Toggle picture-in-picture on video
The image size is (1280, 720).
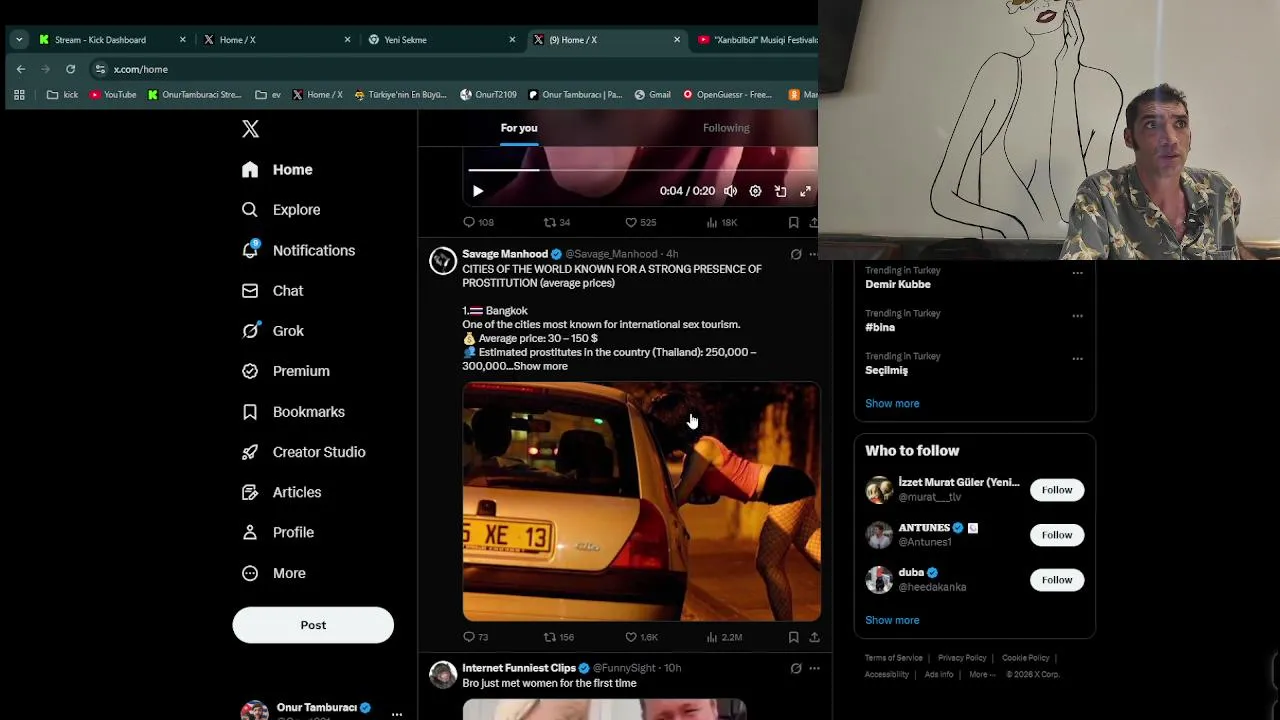tap(781, 191)
